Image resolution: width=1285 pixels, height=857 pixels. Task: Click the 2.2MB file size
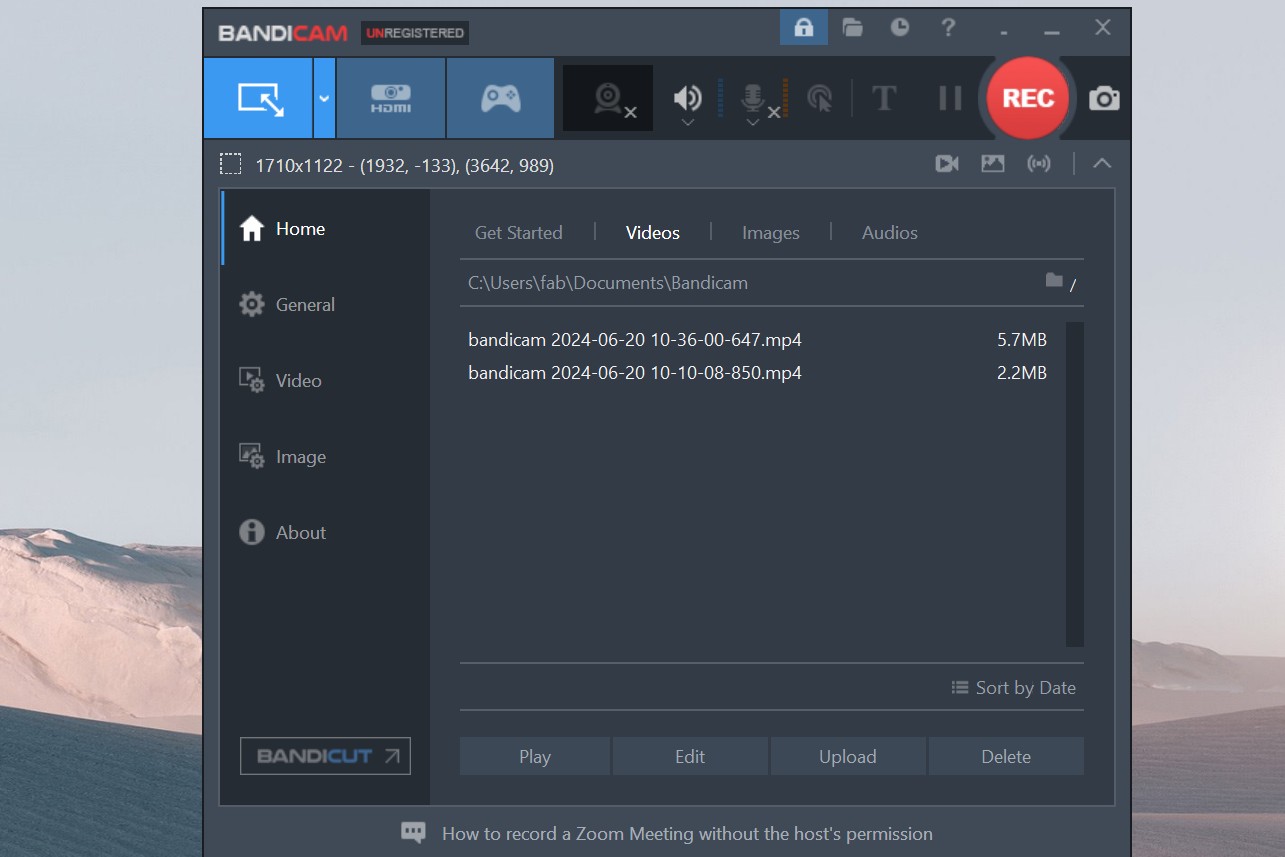point(1022,373)
